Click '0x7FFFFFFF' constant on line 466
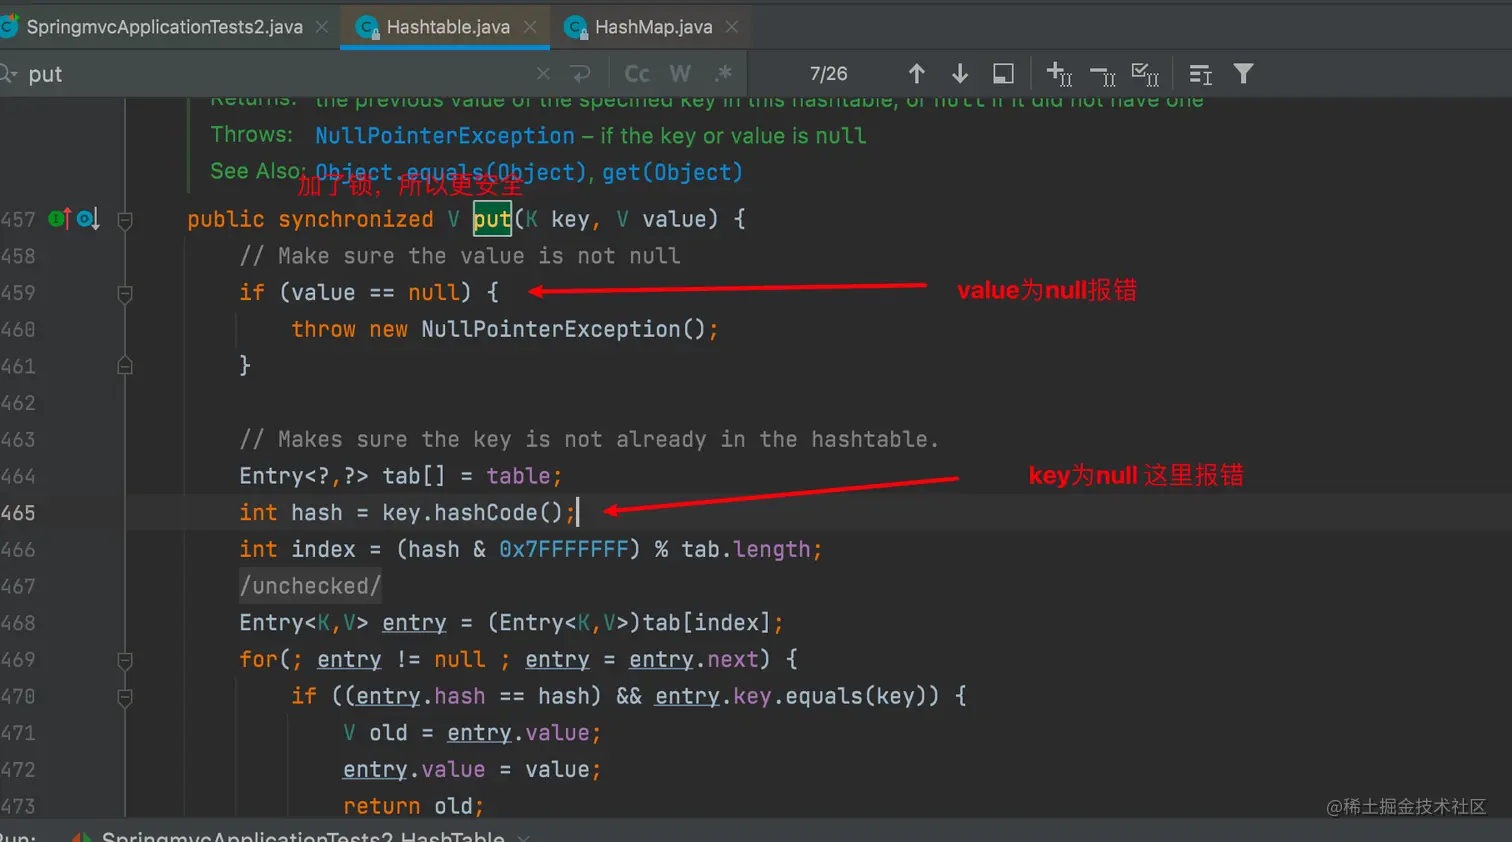This screenshot has width=1512, height=842. click(563, 550)
